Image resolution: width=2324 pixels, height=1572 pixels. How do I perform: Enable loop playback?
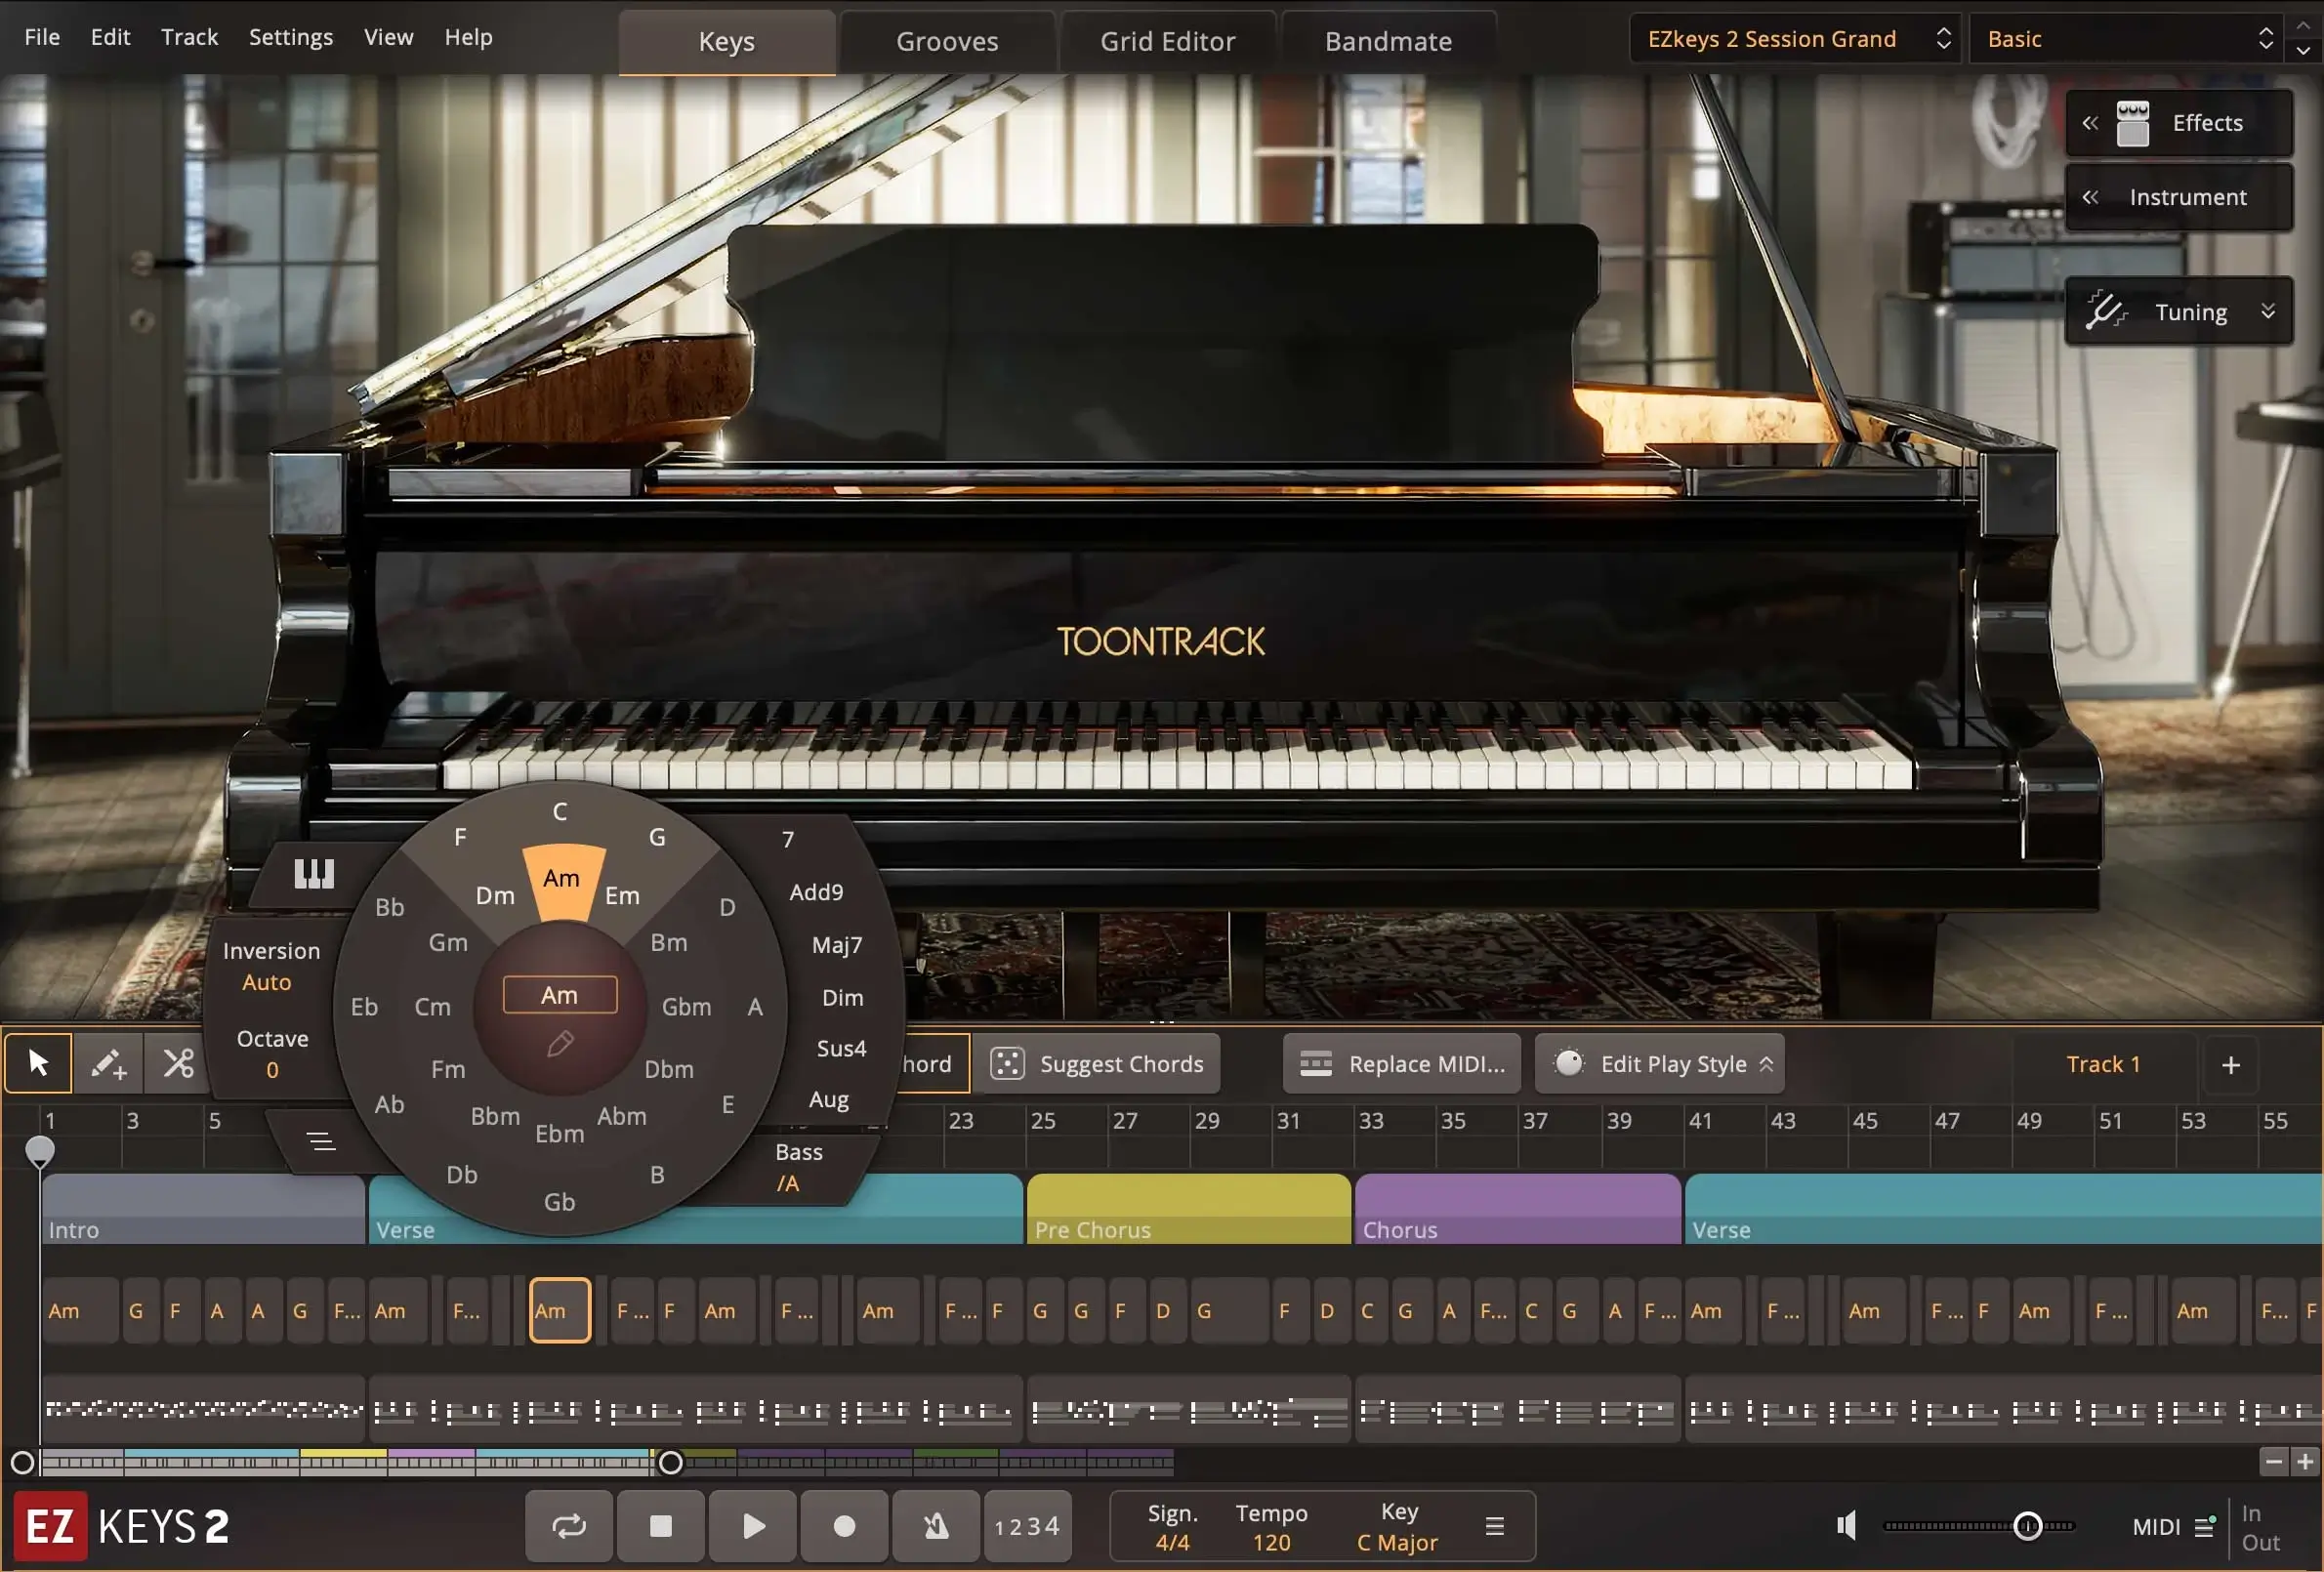tap(567, 1525)
